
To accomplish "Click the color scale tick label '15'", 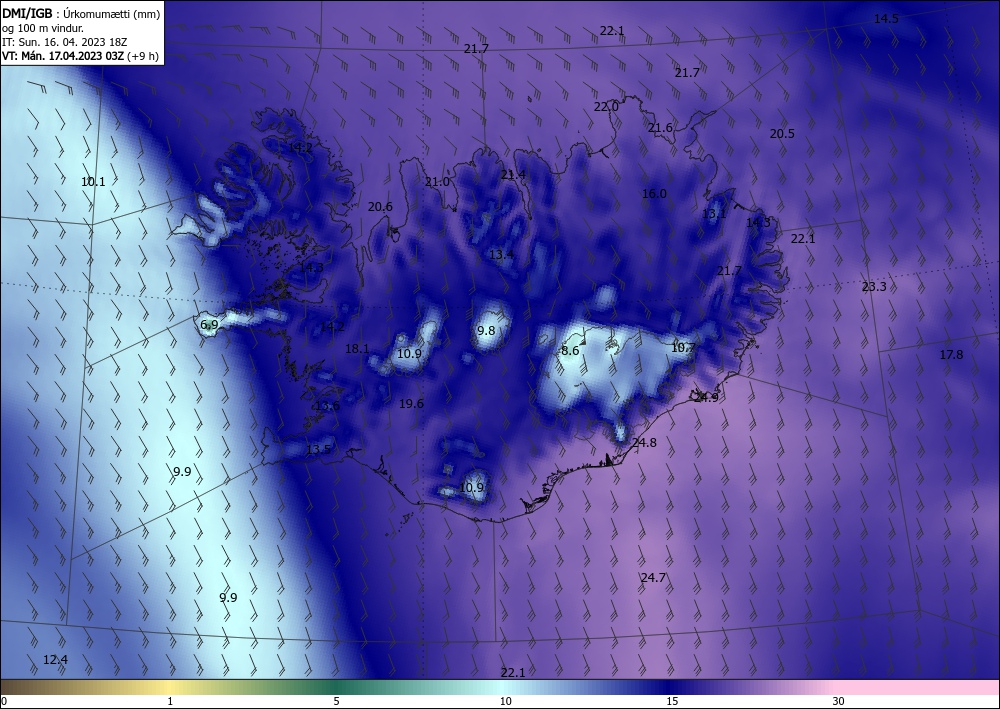I will coord(672,701).
